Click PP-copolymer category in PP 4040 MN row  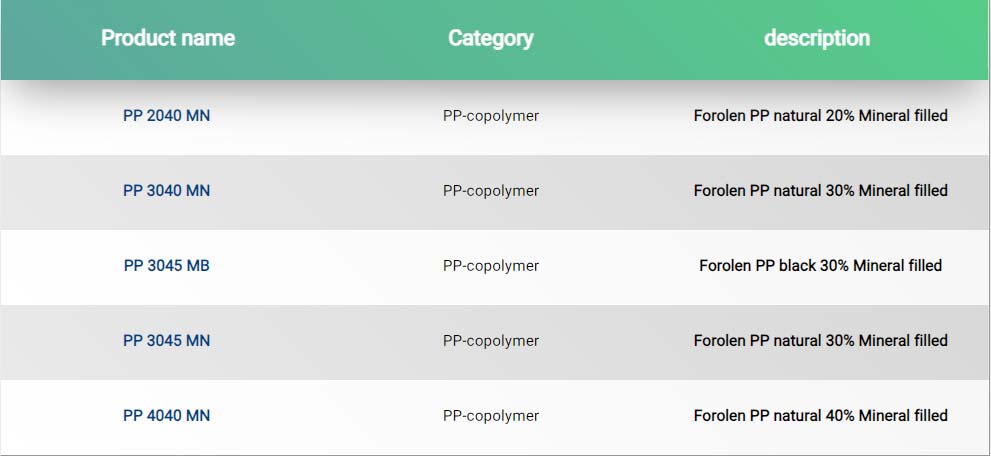(490, 416)
